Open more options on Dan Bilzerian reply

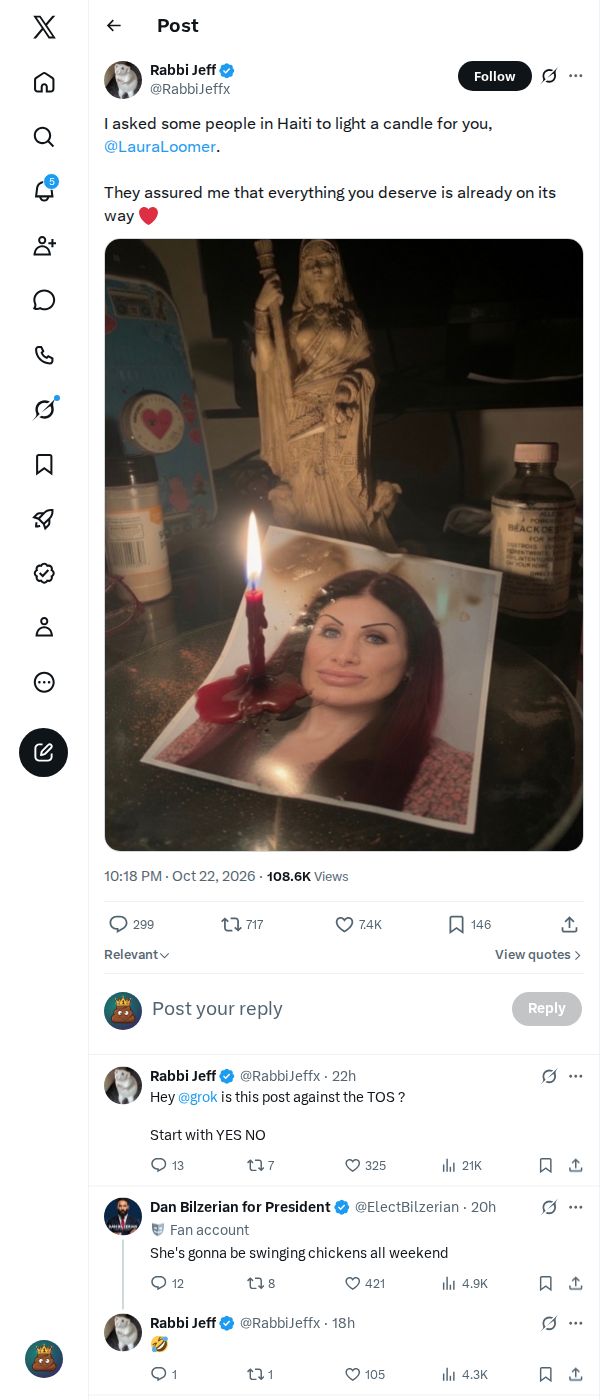[x=576, y=1207]
